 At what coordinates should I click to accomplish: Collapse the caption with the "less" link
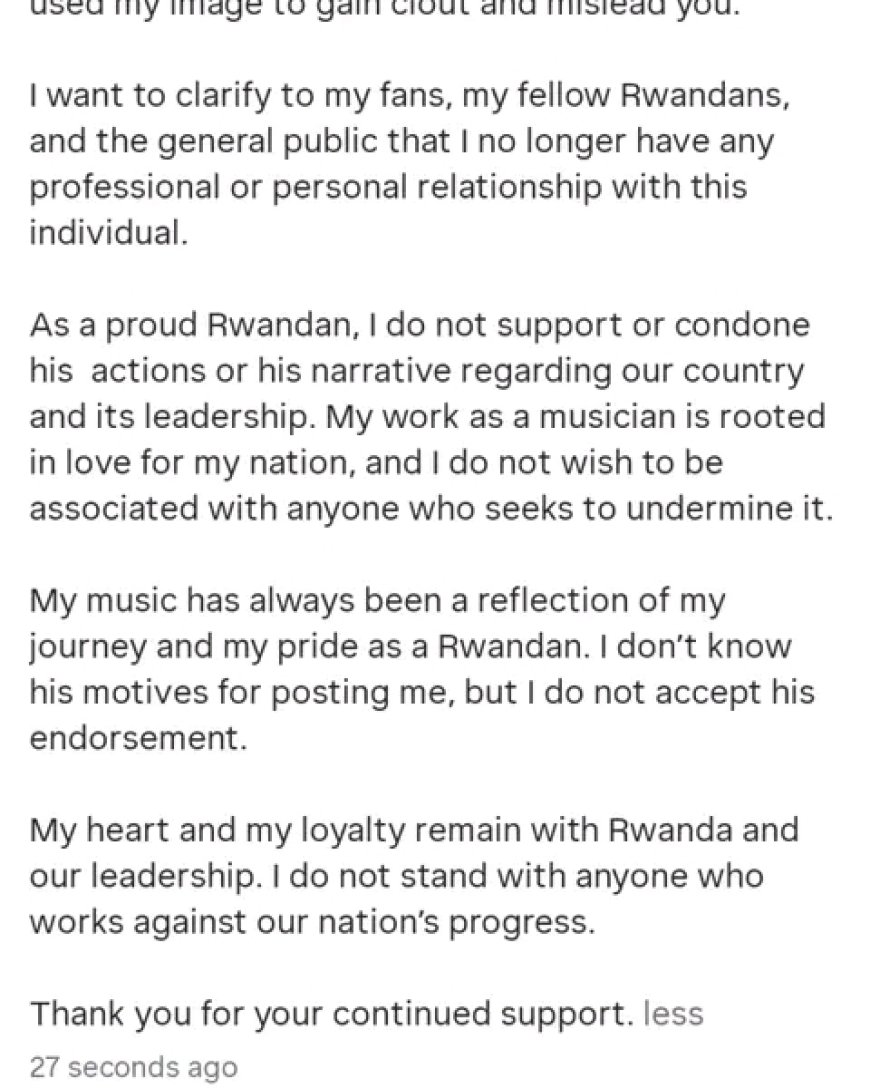(x=673, y=1014)
